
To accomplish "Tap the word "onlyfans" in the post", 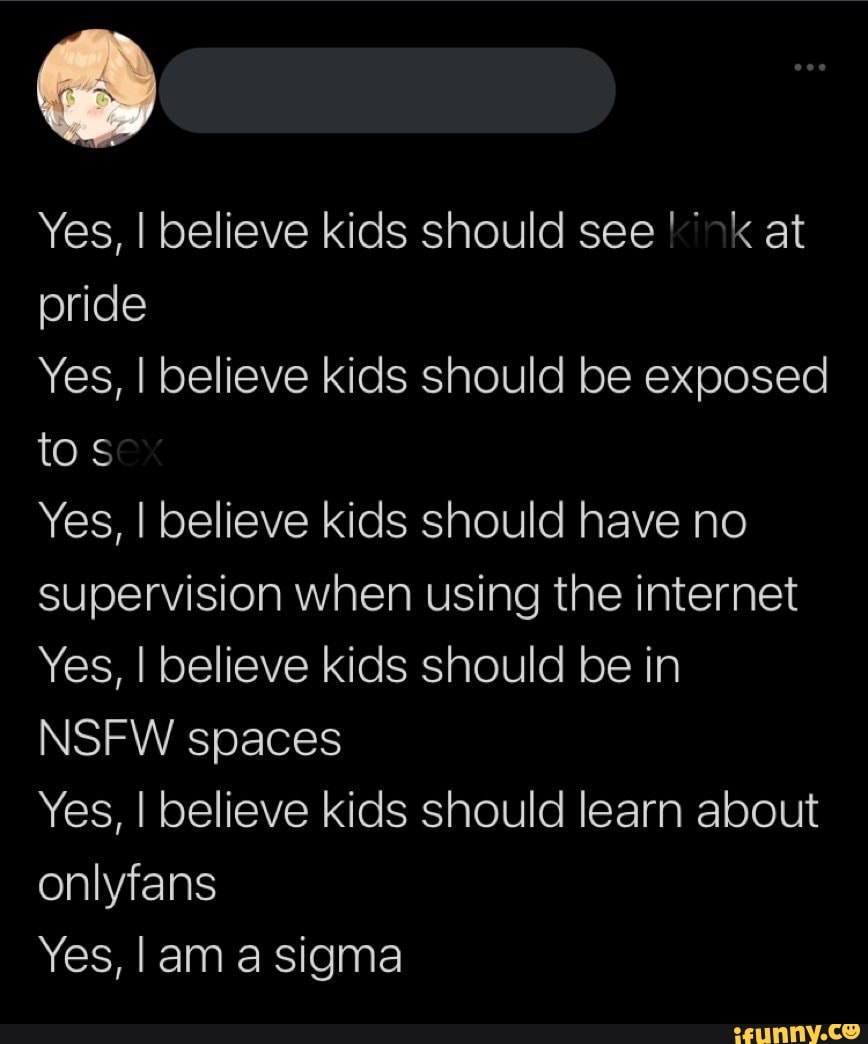I will pyautogui.click(x=127, y=884).
